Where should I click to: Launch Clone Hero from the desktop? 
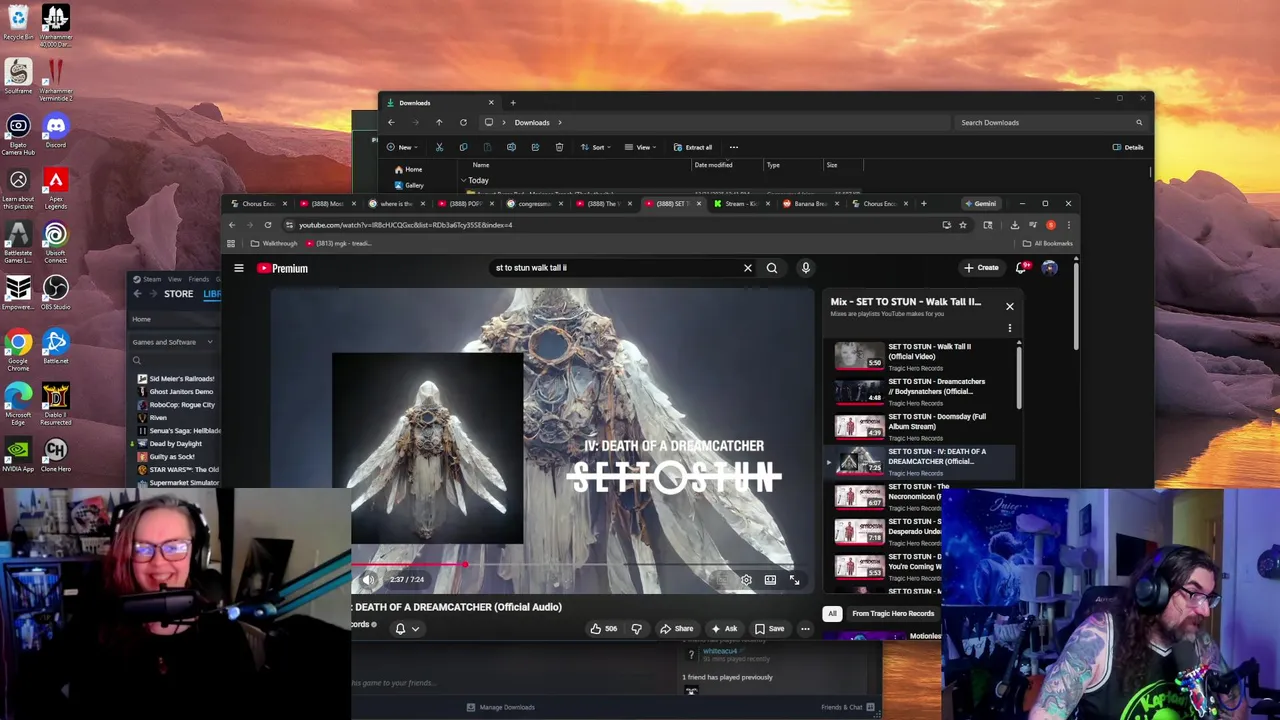pyautogui.click(x=55, y=454)
